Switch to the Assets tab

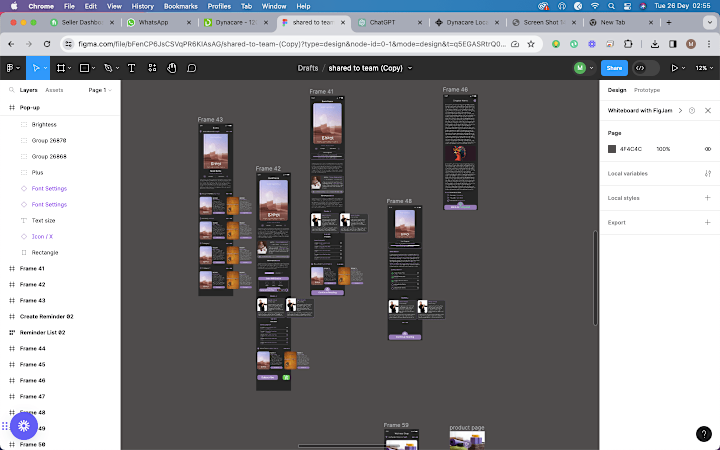[x=54, y=90]
